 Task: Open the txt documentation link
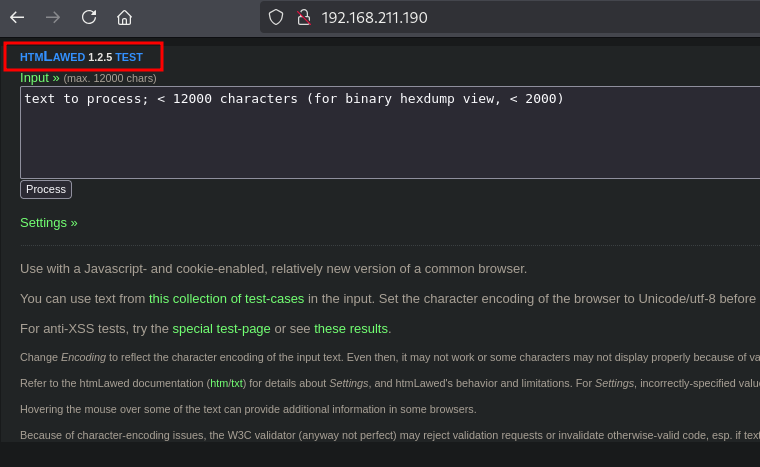(236, 383)
